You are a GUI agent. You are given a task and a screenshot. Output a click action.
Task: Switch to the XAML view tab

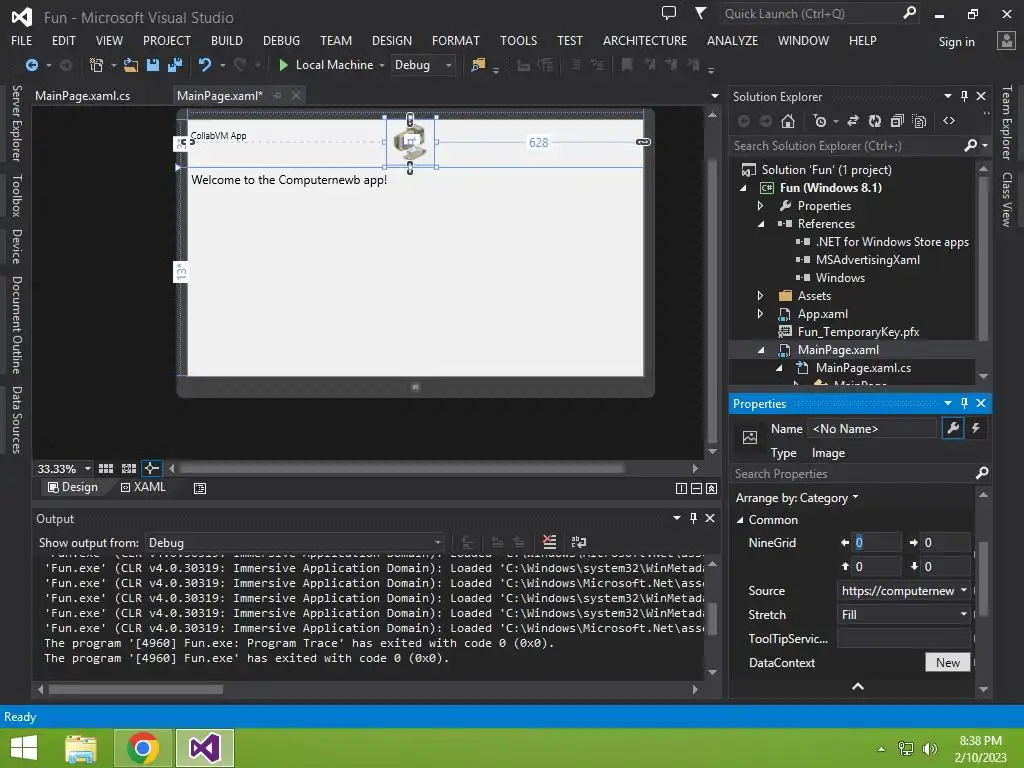[x=144, y=487]
